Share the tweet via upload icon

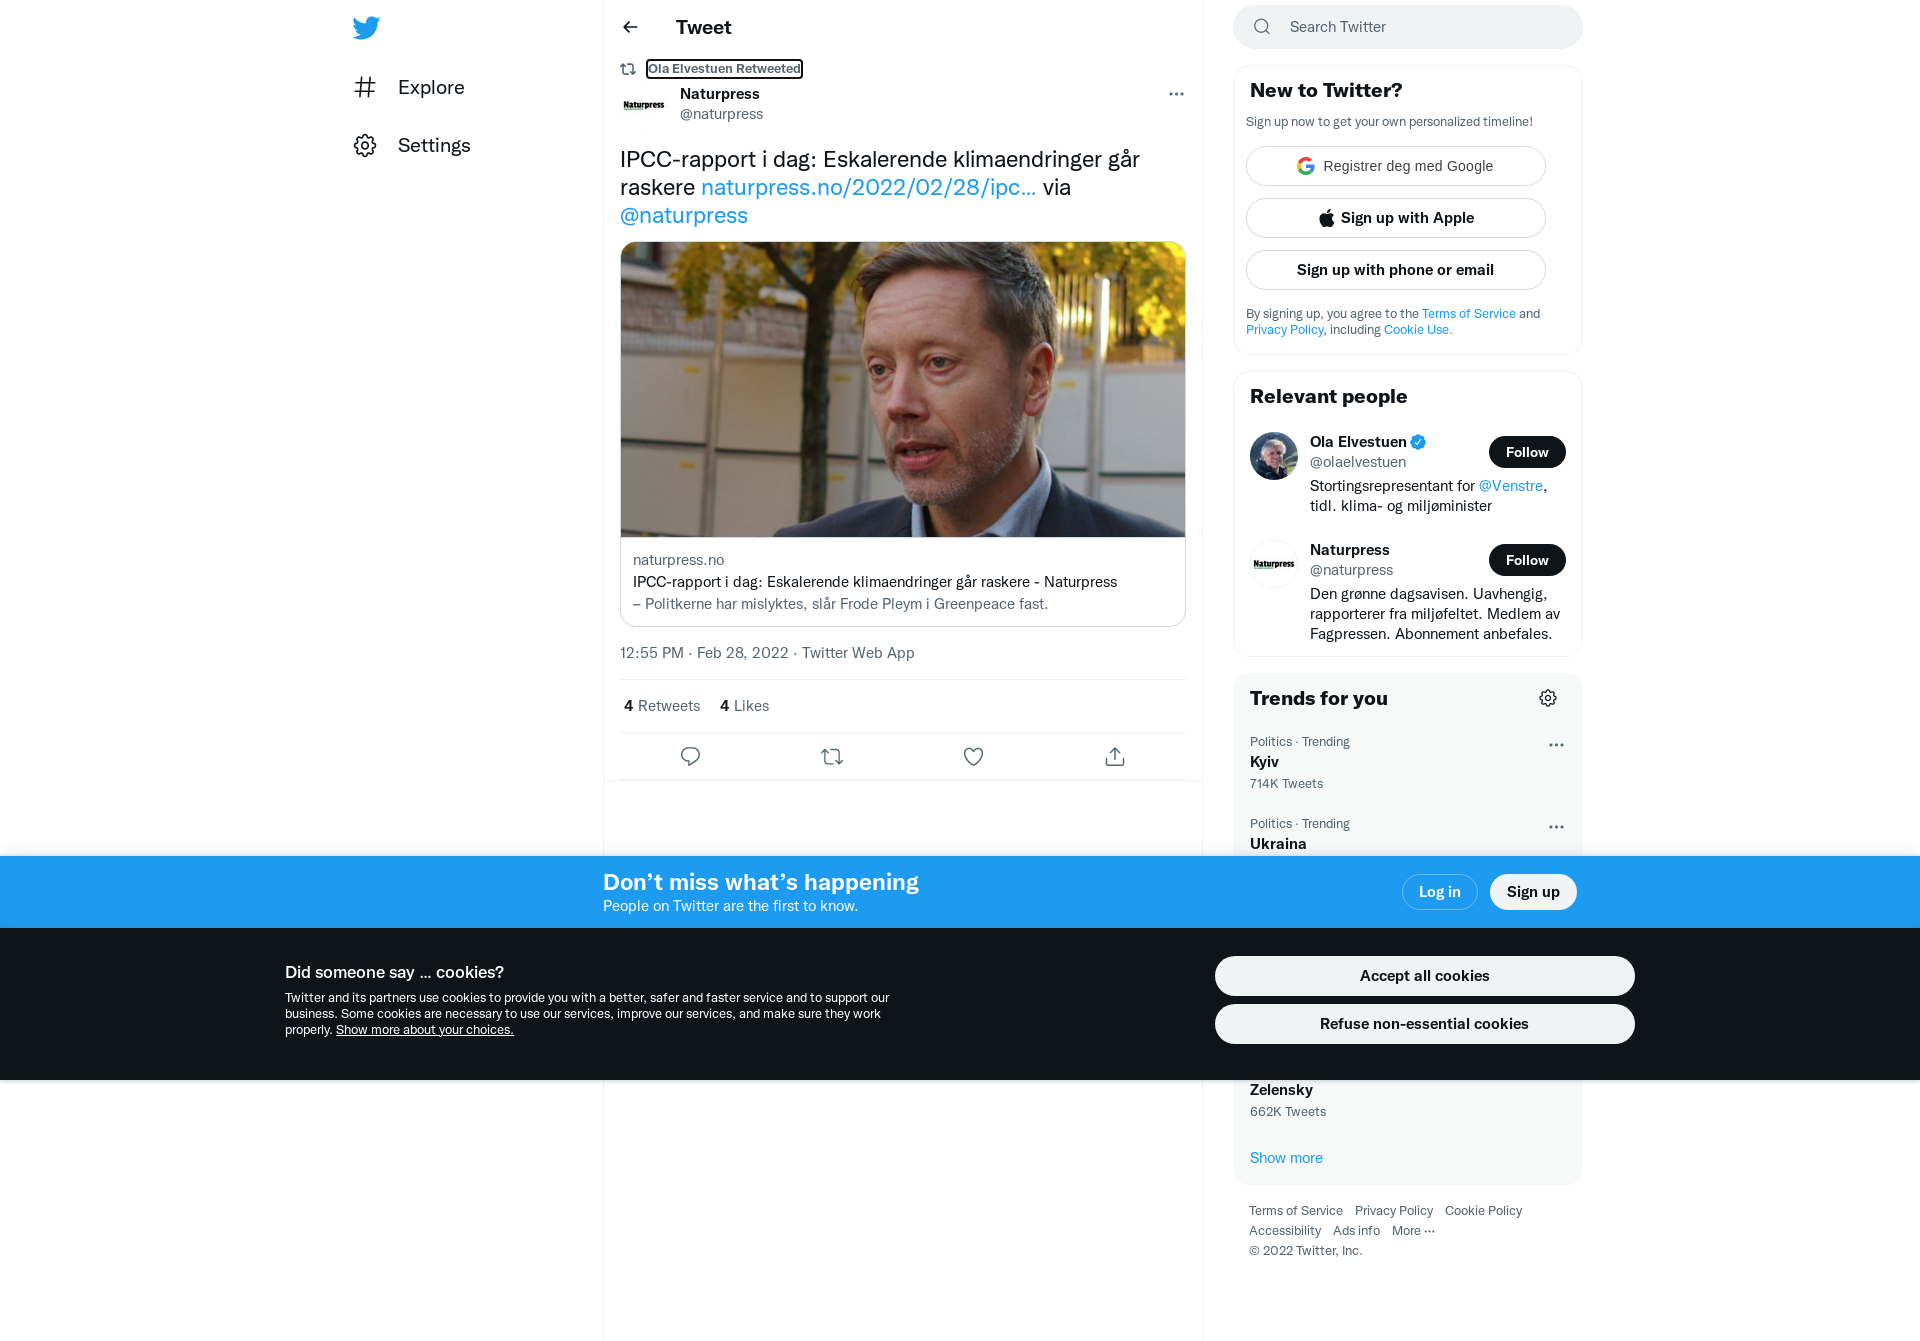[1115, 757]
